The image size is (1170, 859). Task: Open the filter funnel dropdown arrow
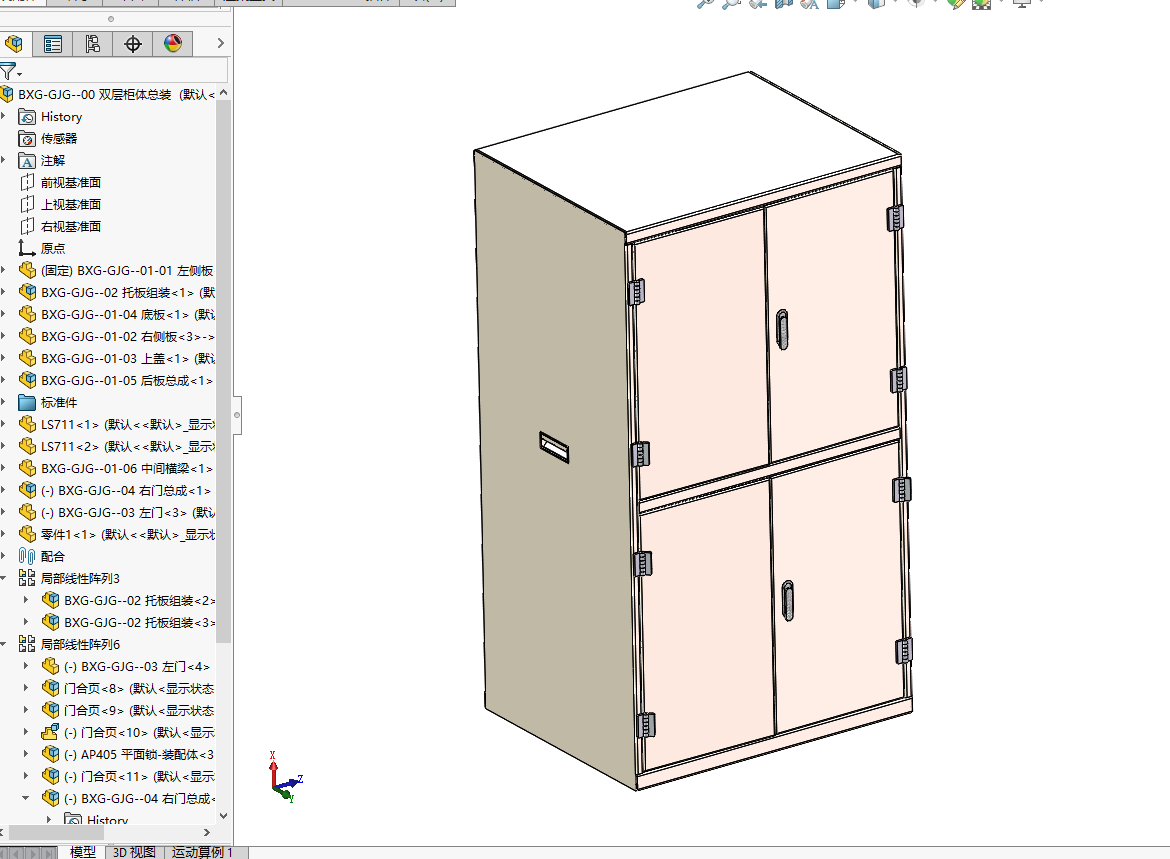point(19,75)
